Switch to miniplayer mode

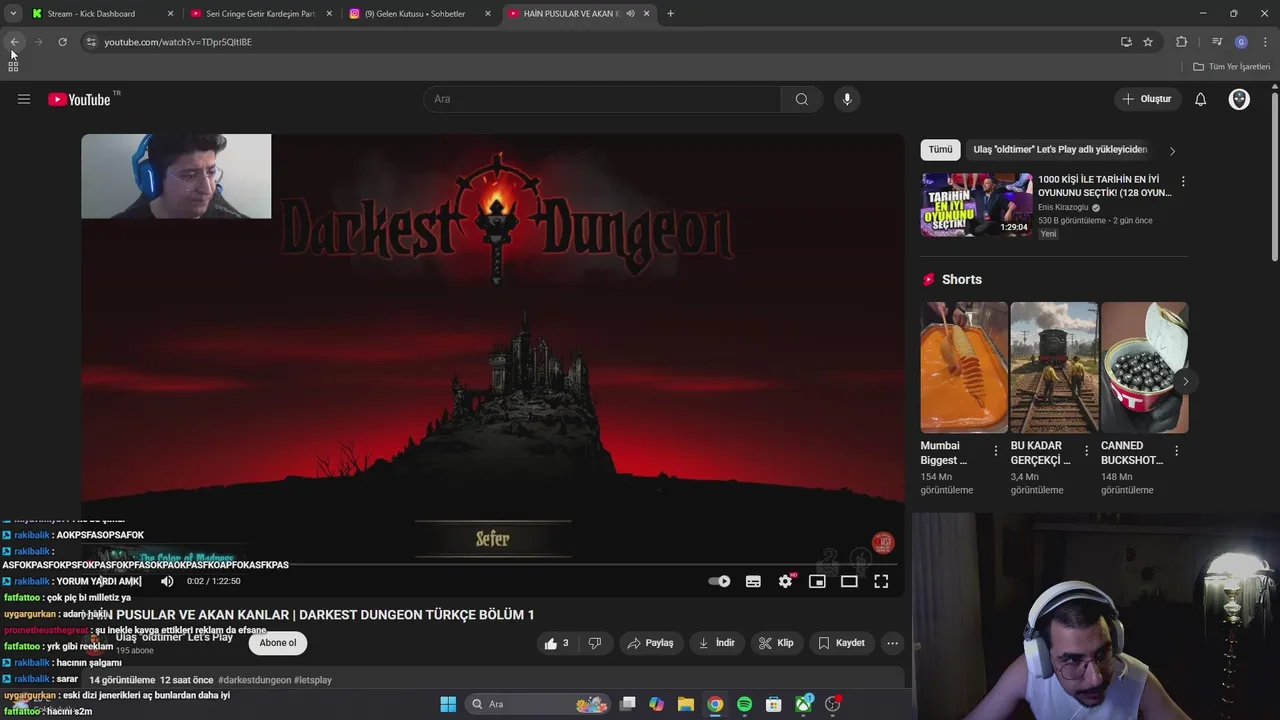pyautogui.click(x=817, y=581)
